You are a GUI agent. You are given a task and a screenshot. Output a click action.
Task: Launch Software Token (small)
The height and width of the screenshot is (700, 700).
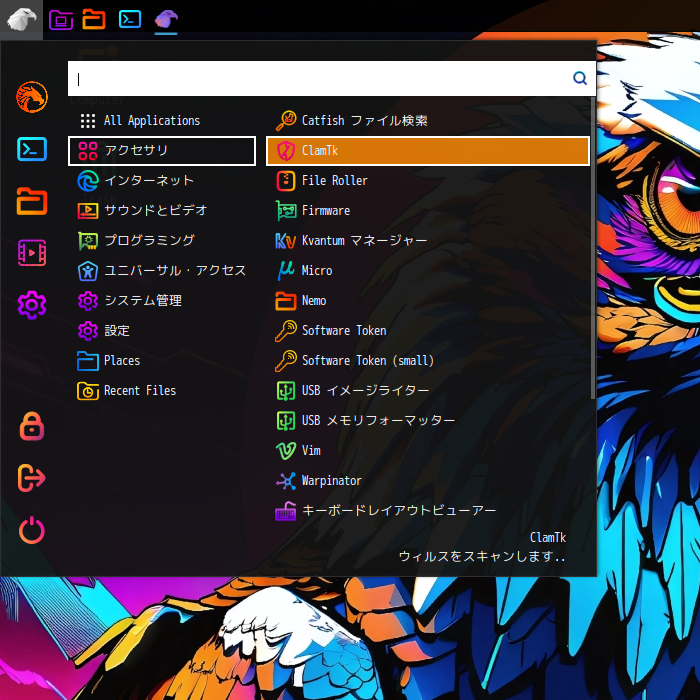click(428, 361)
